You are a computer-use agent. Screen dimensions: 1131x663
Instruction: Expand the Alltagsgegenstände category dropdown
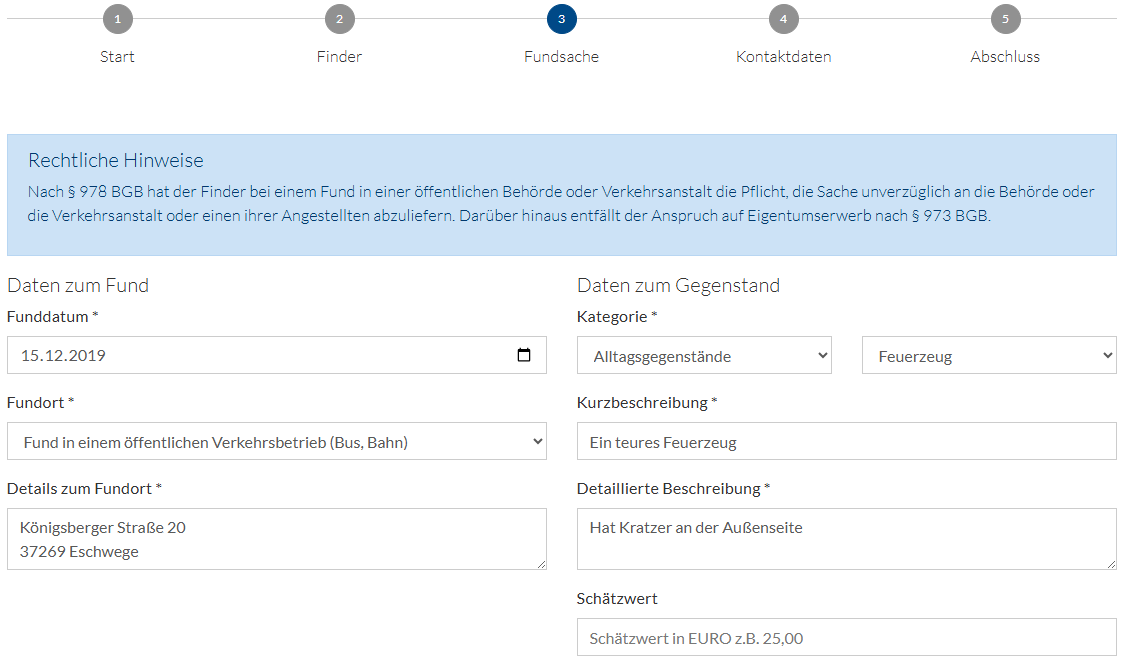[704, 355]
